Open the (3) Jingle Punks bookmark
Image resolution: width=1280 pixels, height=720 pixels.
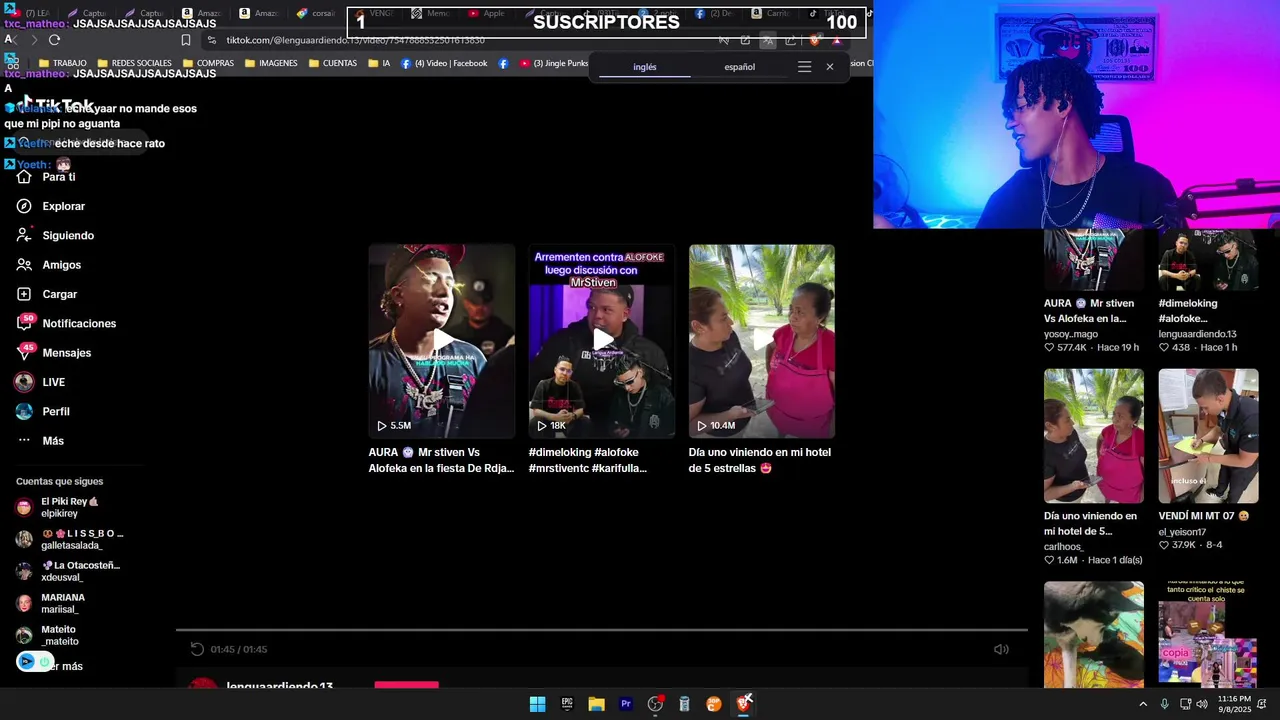point(554,63)
